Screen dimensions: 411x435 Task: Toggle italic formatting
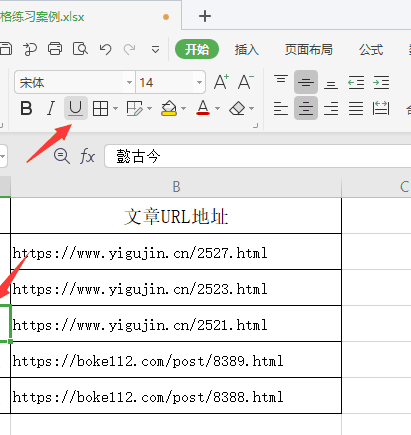point(51,108)
